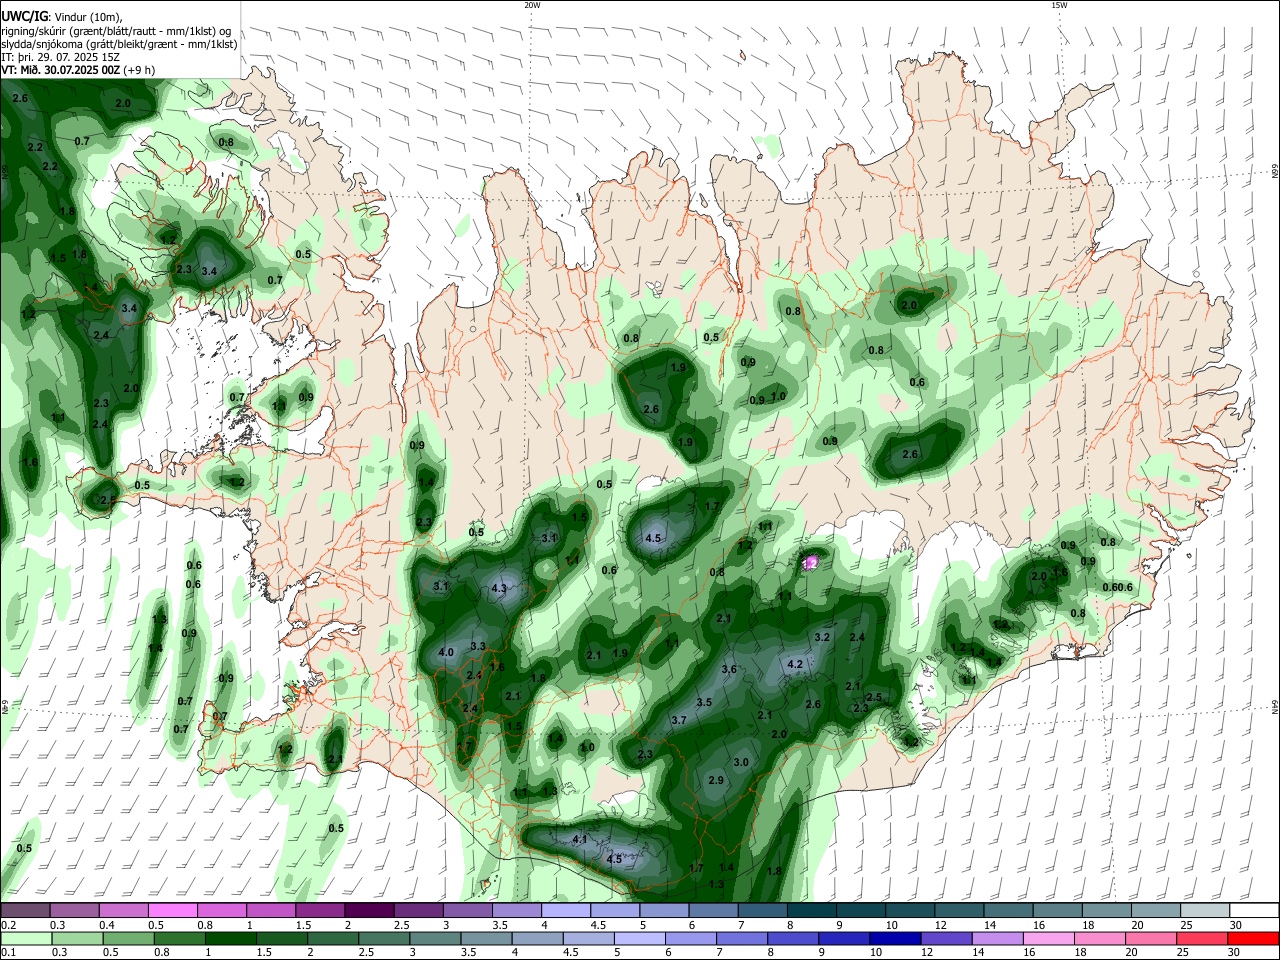Select the pale grey 25–30 snow legend swatch

tap(1206, 910)
